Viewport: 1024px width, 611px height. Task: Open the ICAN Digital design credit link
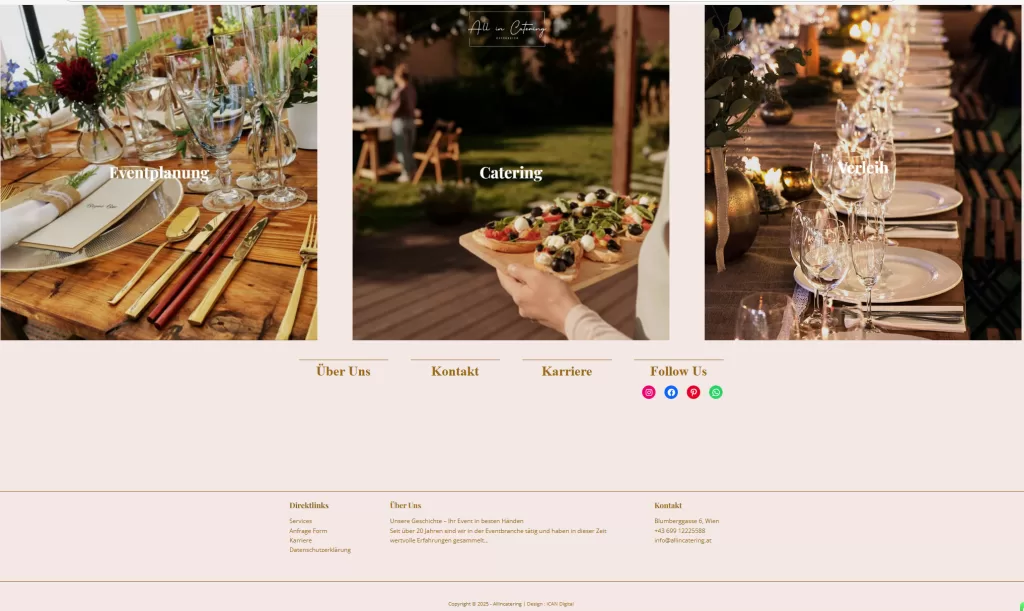(x=560, y=604)
